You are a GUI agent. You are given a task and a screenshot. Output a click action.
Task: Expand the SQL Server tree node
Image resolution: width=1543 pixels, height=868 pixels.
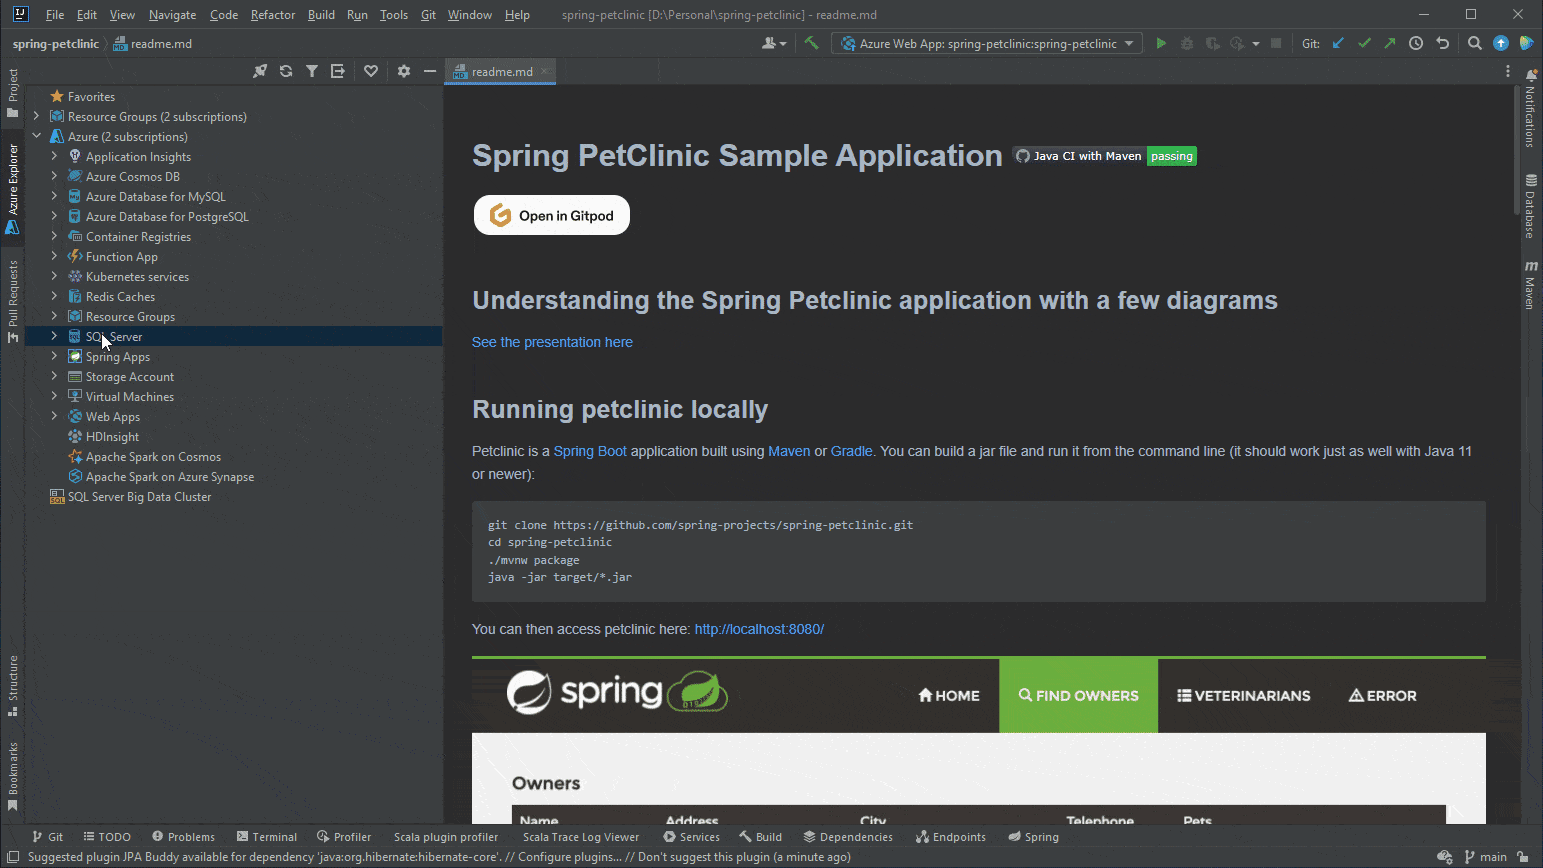point(55,336)
